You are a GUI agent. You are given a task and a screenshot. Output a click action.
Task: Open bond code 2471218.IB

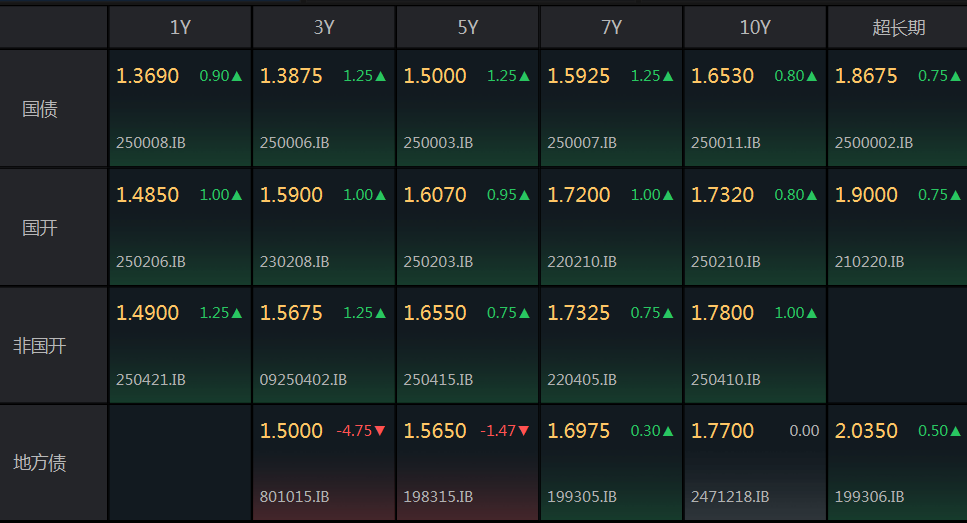tap(730, 496)
